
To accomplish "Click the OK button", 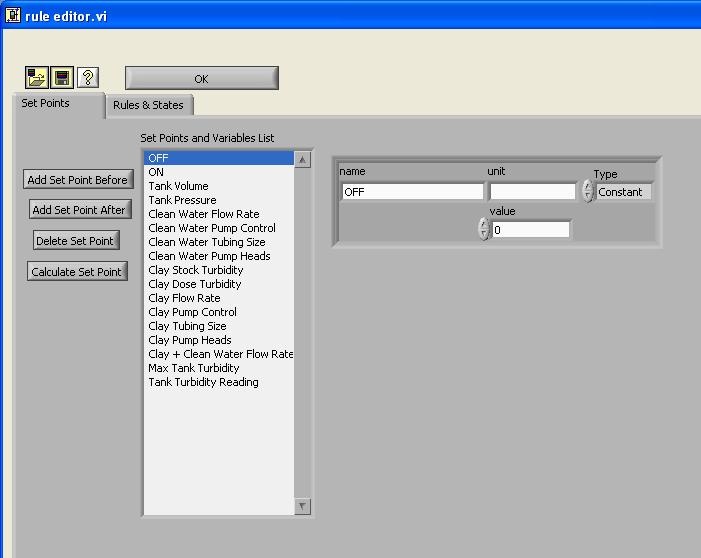I will click(202, 79).
